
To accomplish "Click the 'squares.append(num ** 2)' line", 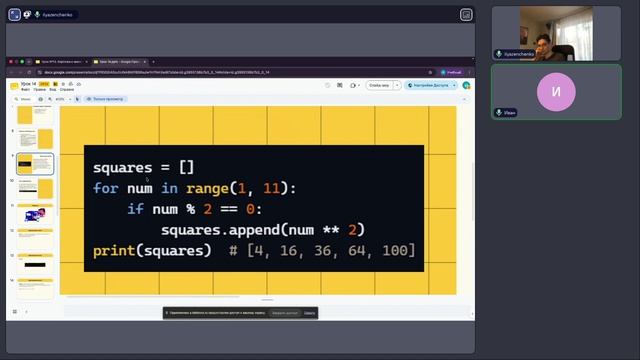I will click(263, 230).
